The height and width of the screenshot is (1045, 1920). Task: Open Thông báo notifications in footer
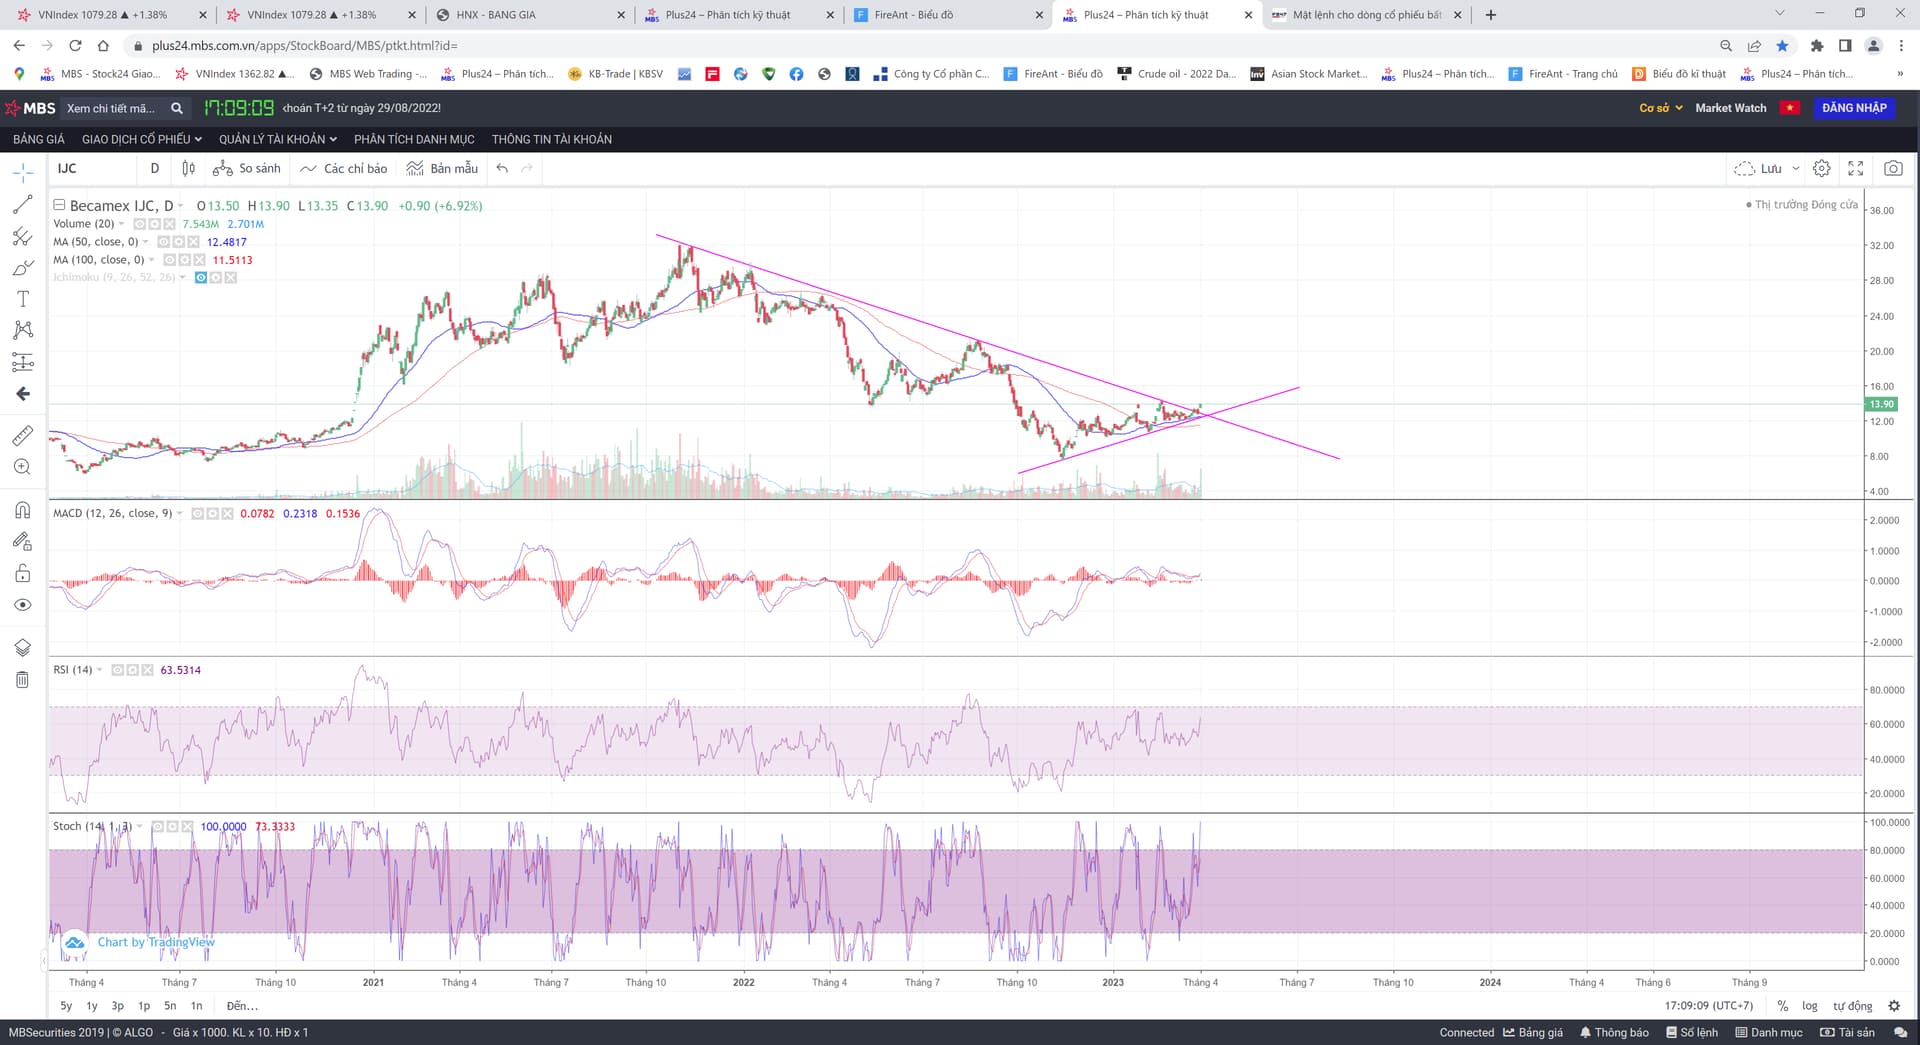pyautogui.click(x=1614, y=1033)
